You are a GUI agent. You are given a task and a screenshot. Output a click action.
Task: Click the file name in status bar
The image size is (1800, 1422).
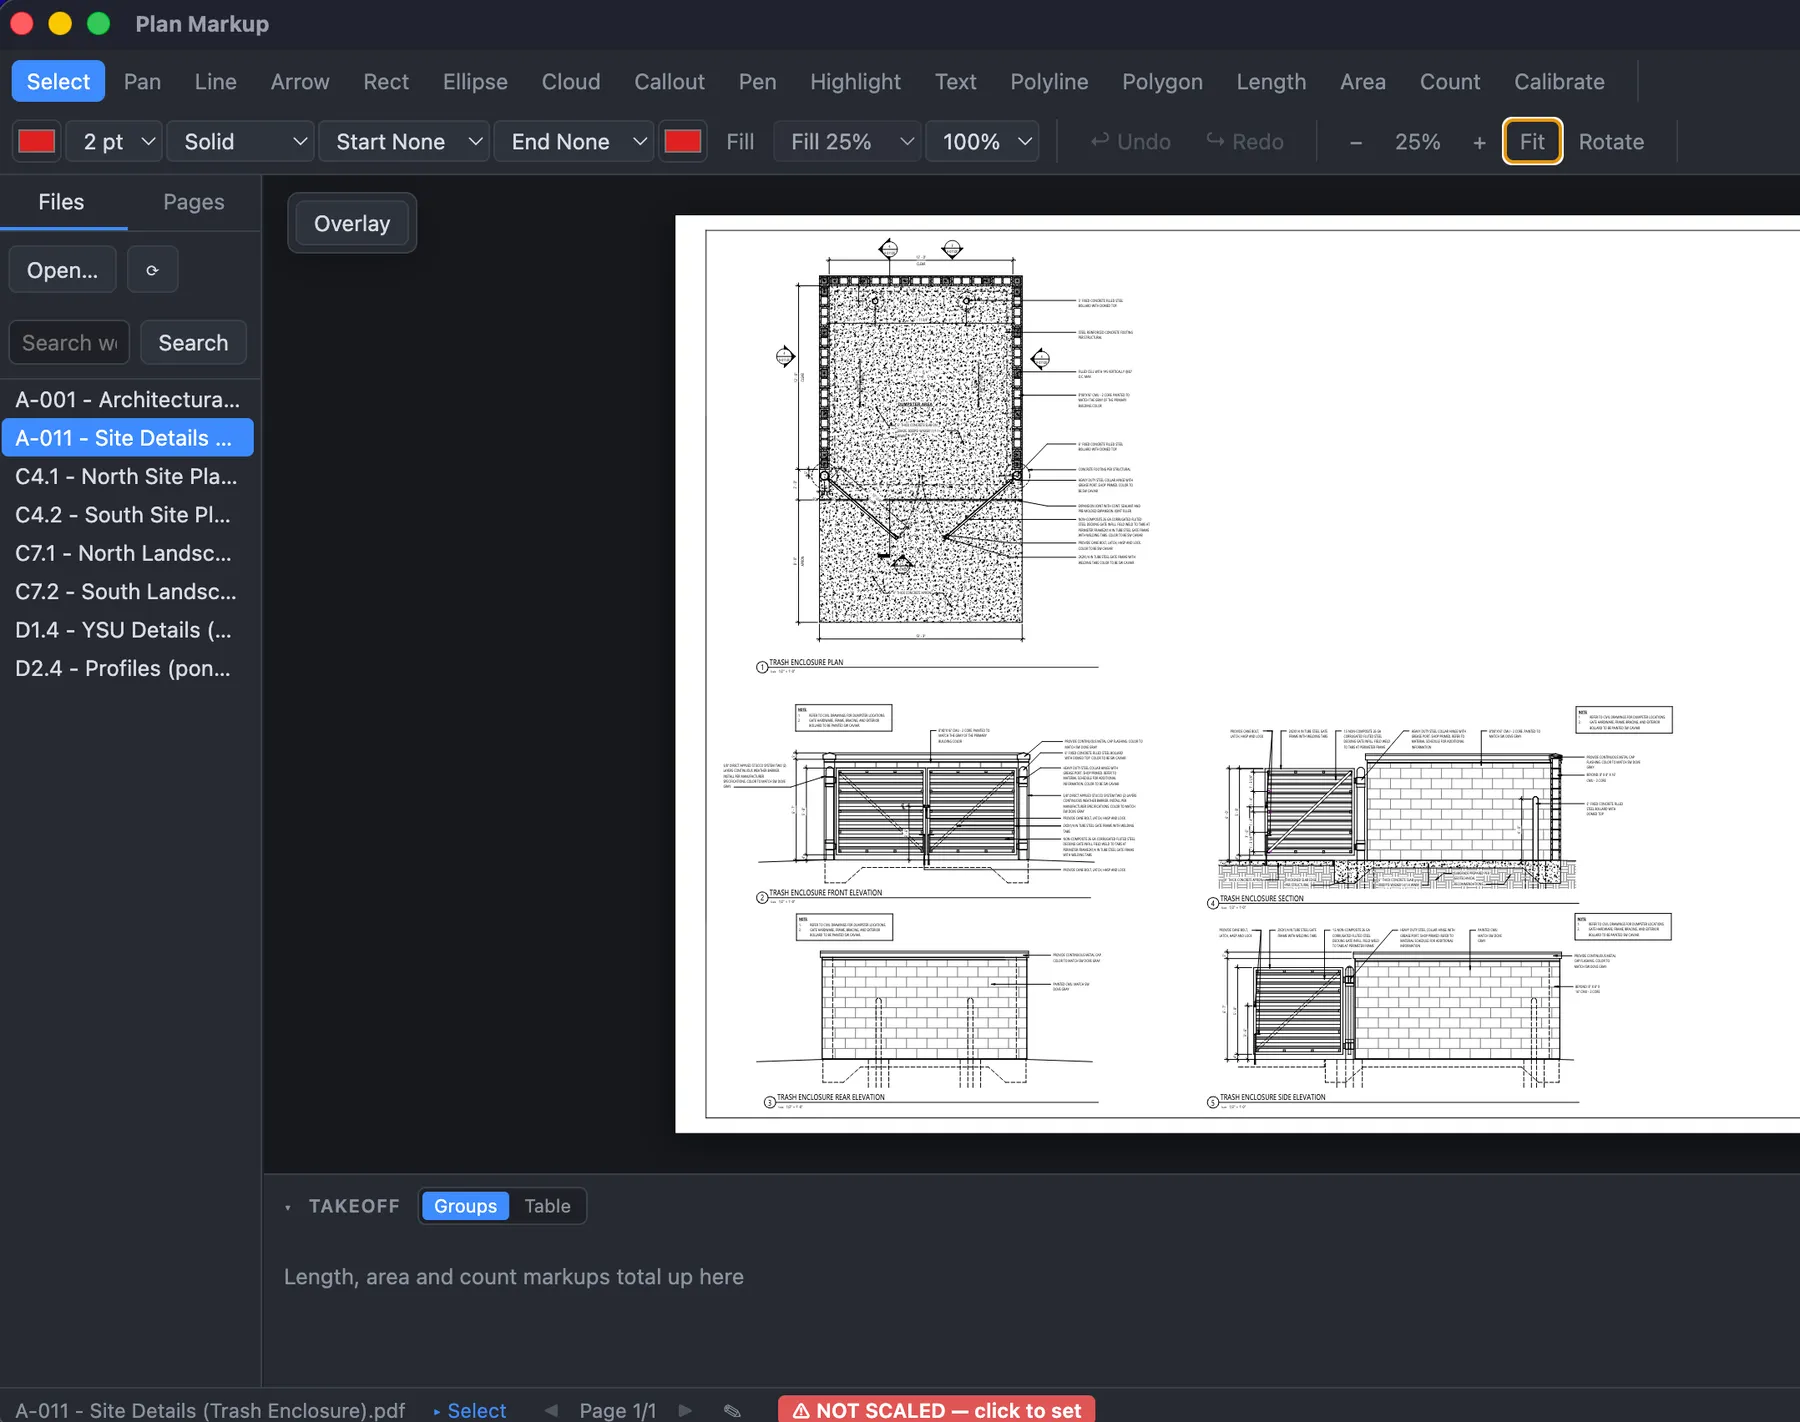click(210, 1410)
